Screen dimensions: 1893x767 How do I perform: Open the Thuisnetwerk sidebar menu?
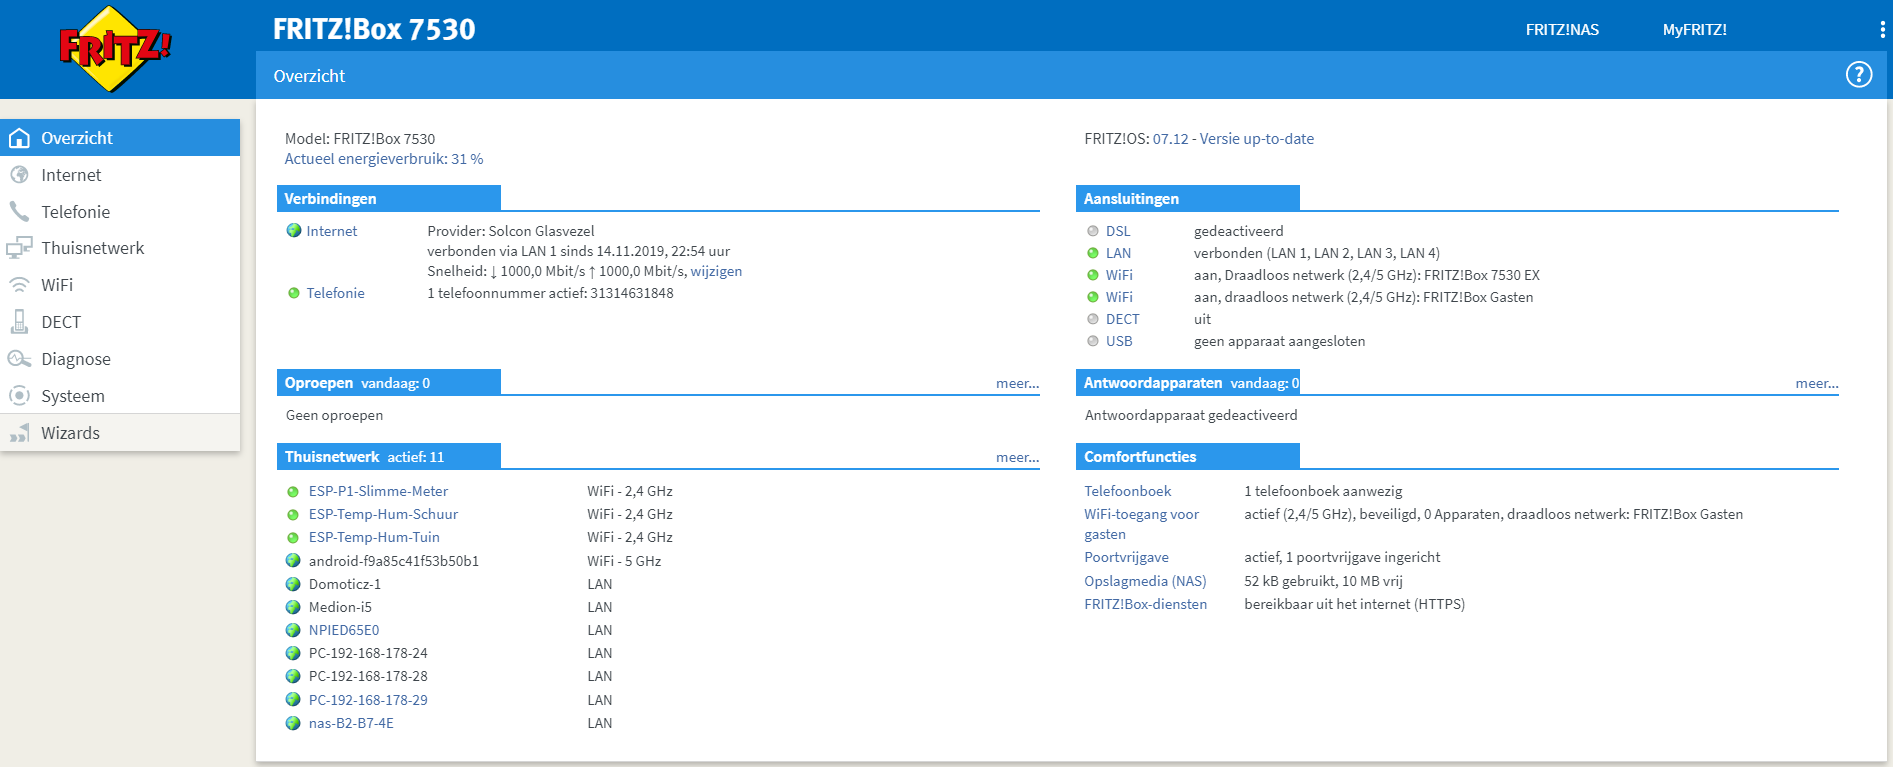pos(120,248)
